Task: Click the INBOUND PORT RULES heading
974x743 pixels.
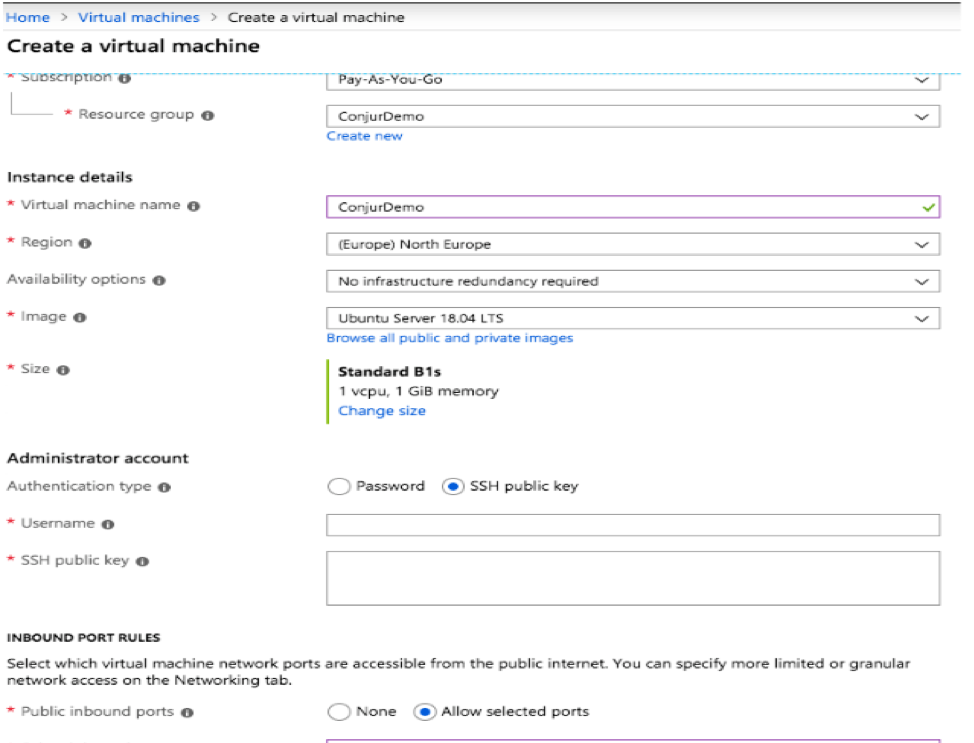Action: [83, 637]
